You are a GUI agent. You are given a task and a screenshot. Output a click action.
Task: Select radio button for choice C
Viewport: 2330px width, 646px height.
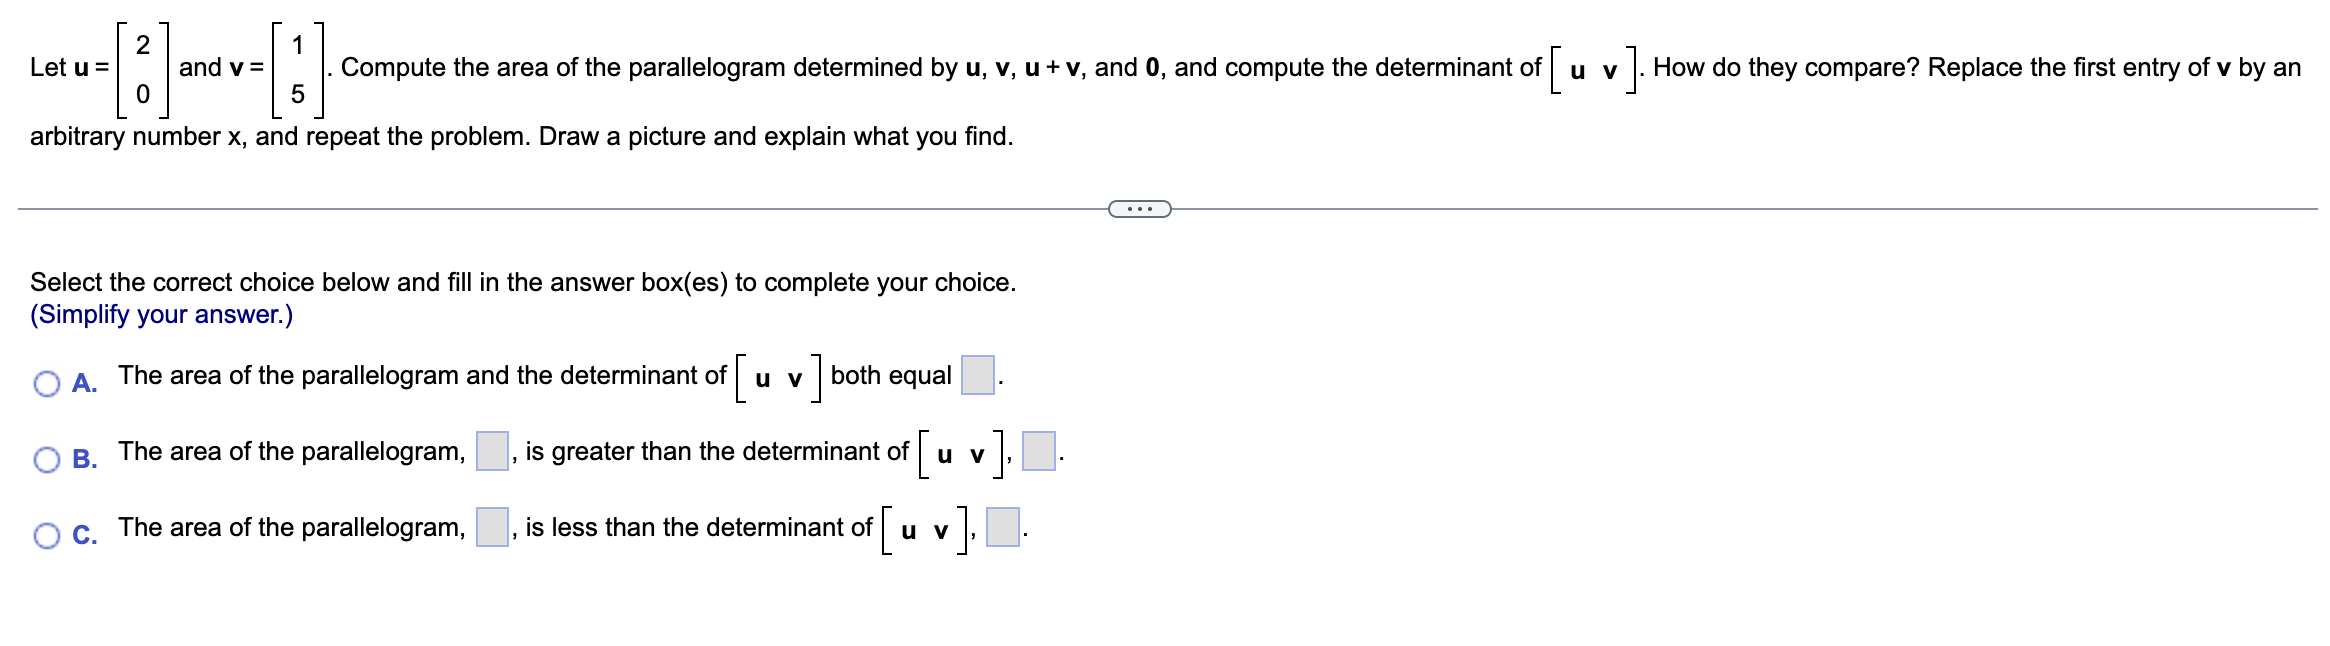[47, 536]
